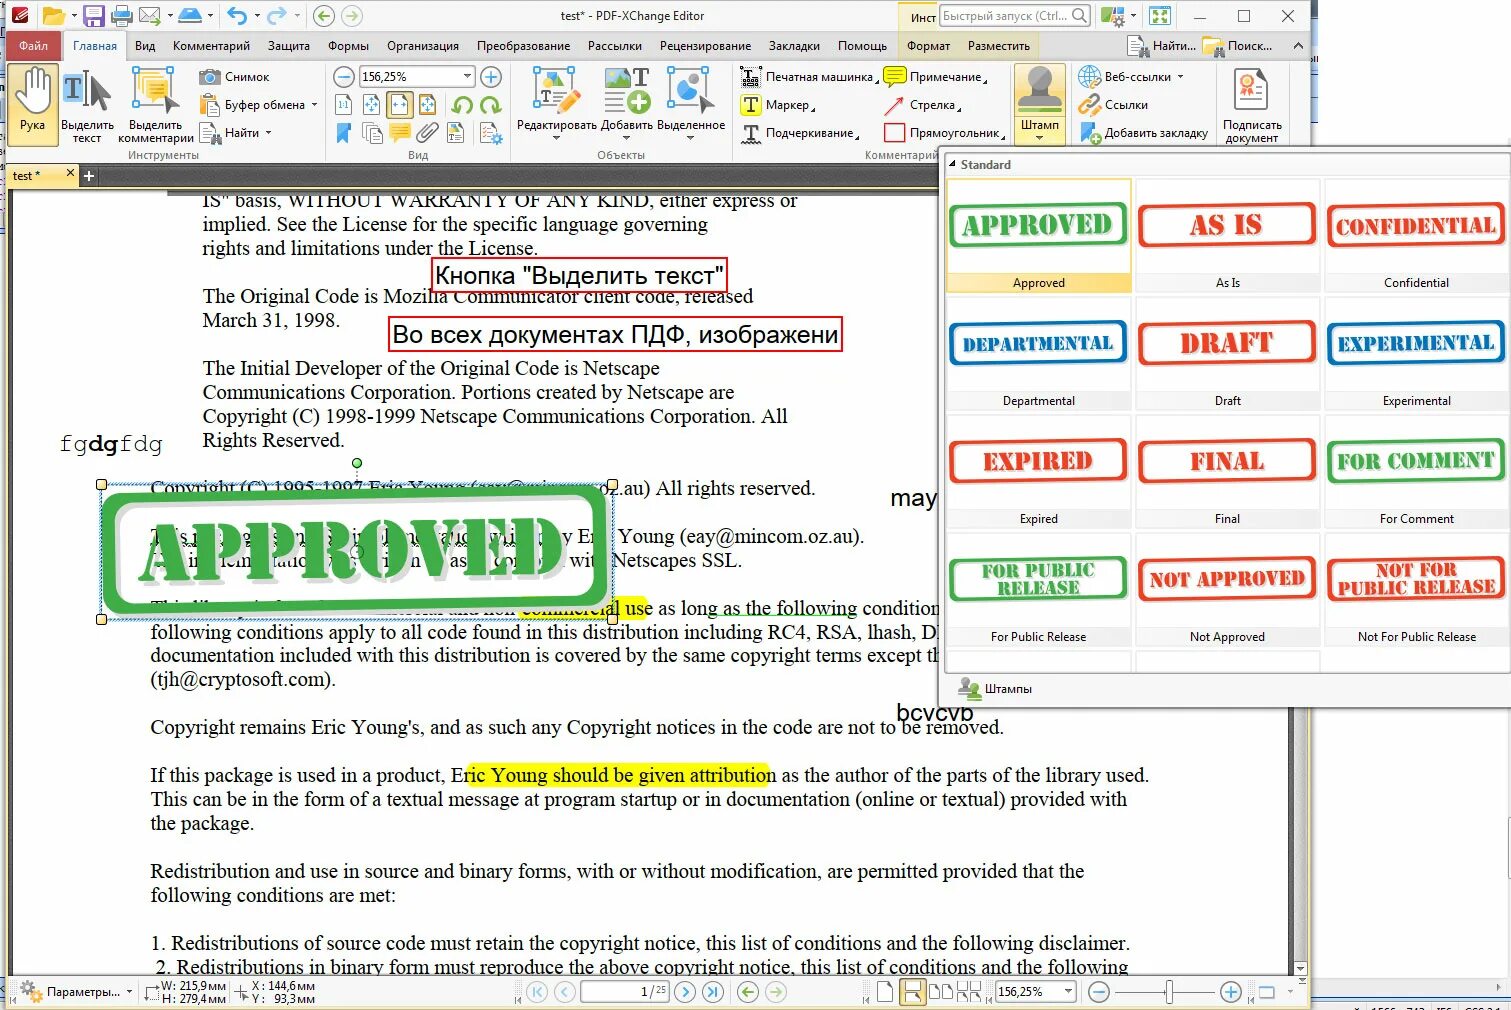The width and height of the screenshot is (1511, 1010).
Task: Pick the Прямоугольник rectangle tool
Action: [944, 133]
